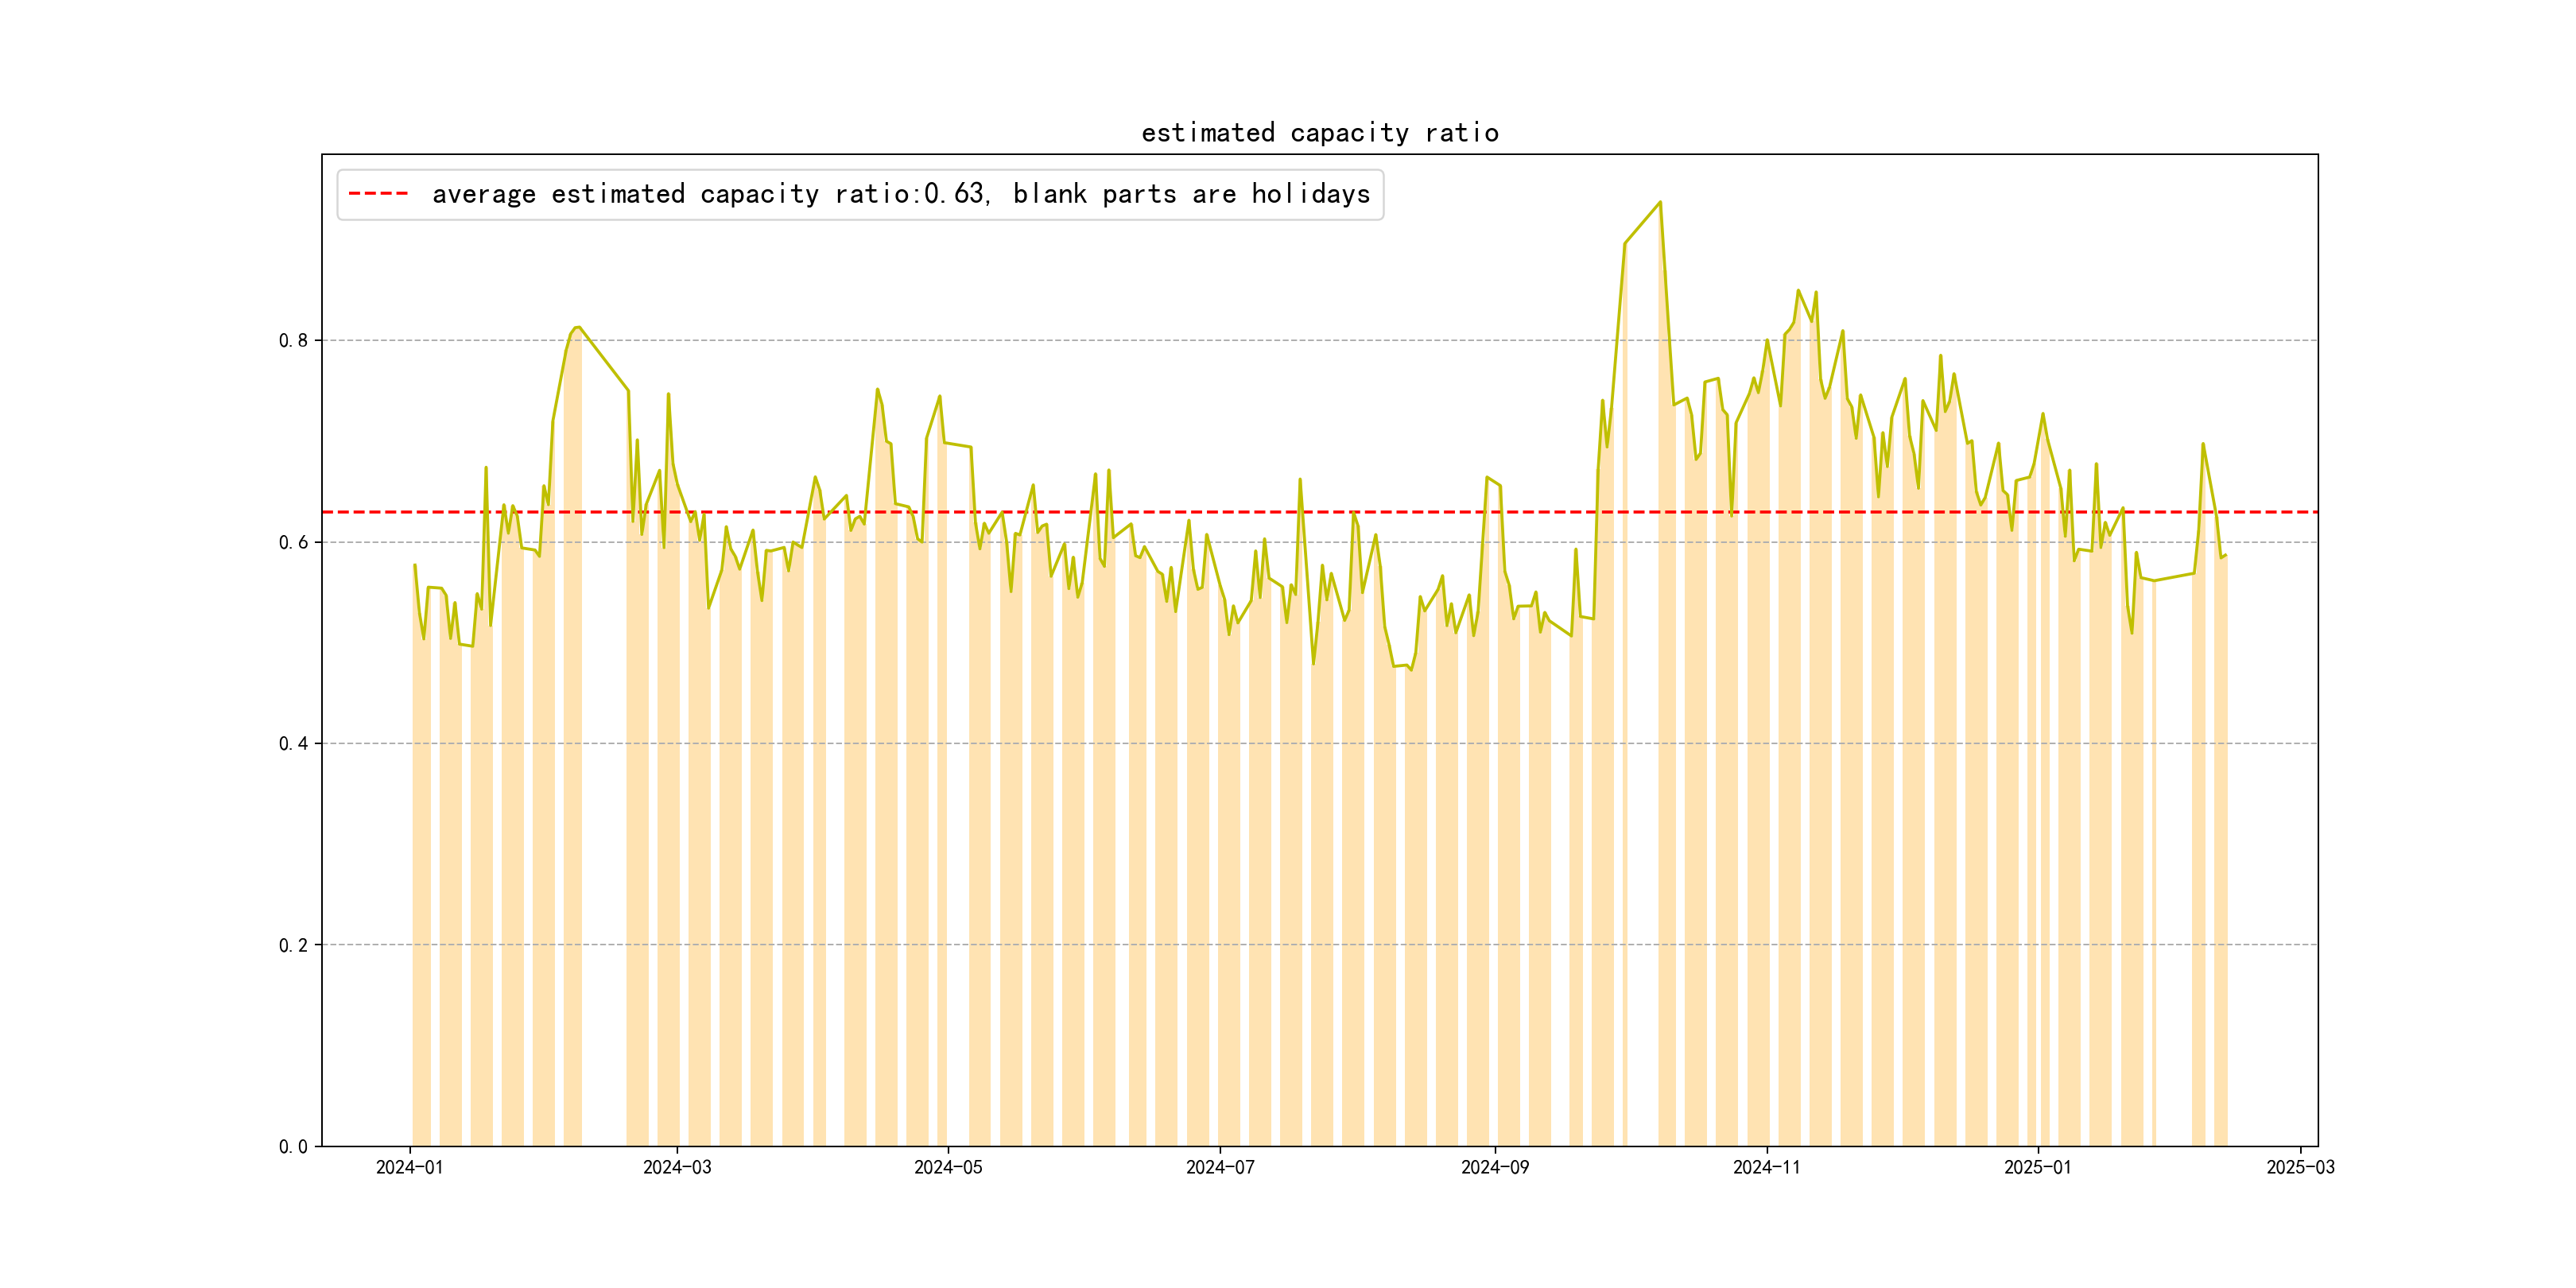The height and width of the screenshot is (1288, 2576).
Task: Click the highest peak of the yellow line
Action: (1660, 203)
